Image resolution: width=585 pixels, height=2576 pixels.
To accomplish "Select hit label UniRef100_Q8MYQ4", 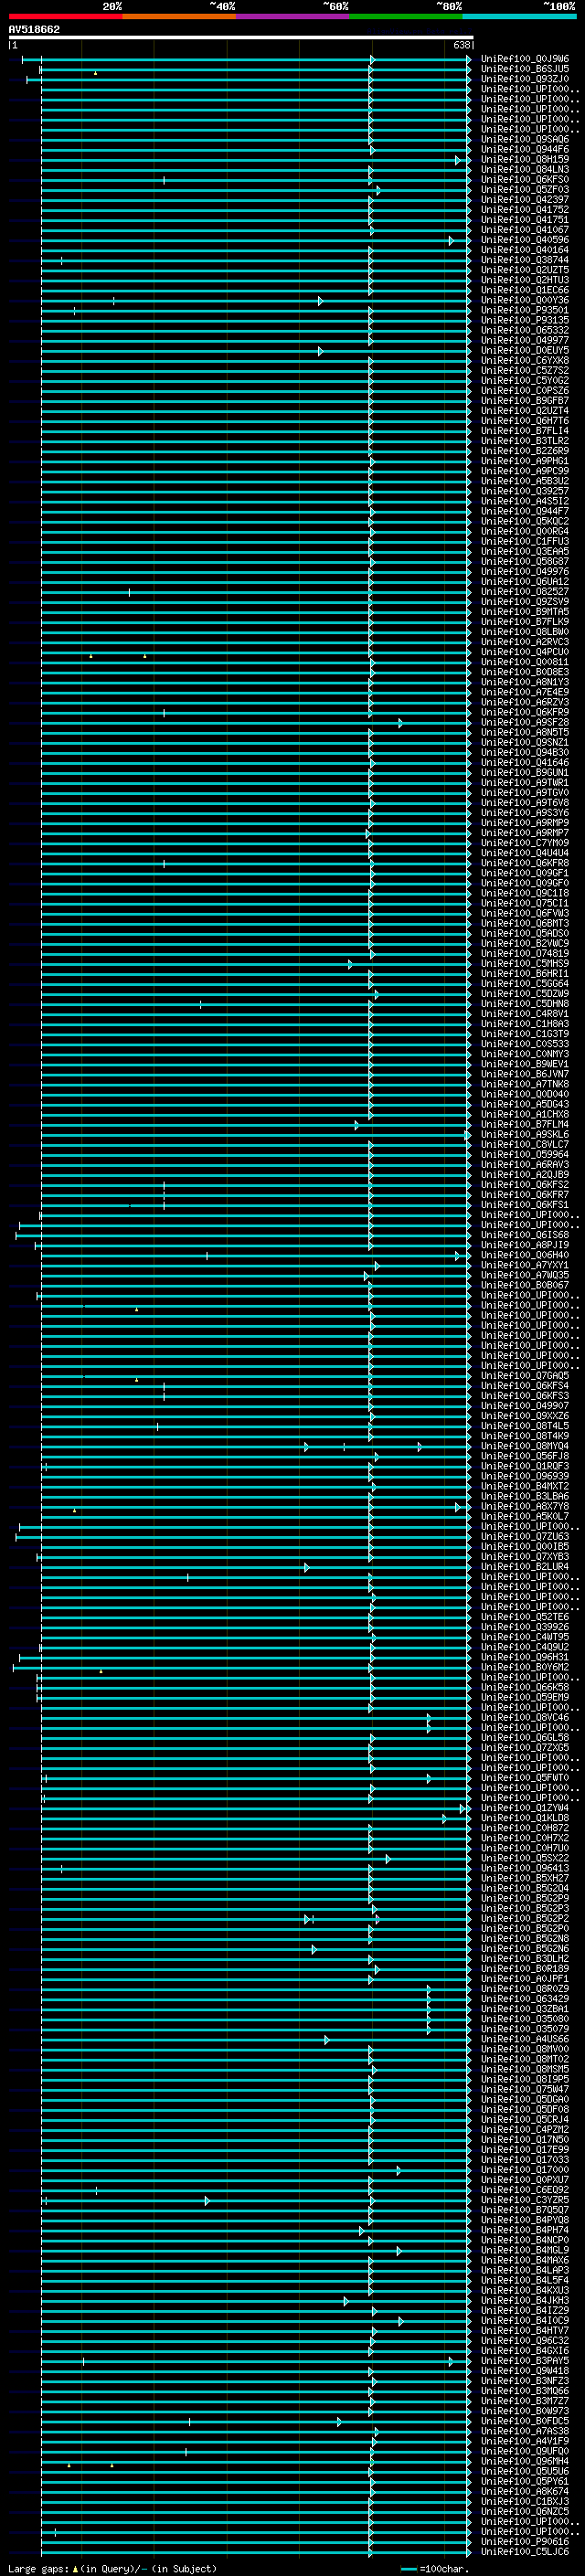I will 525,1446.
